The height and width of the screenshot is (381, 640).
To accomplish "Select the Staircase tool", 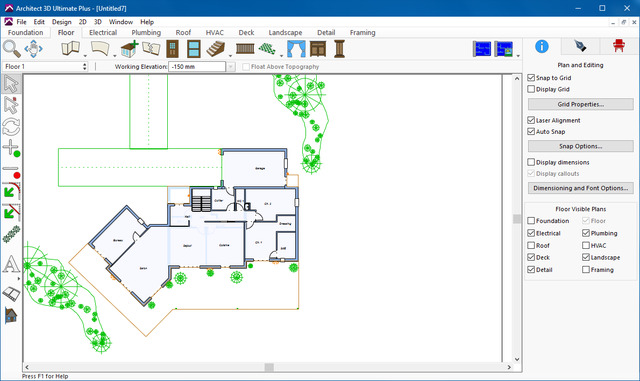I will click(x=216, y=49).
